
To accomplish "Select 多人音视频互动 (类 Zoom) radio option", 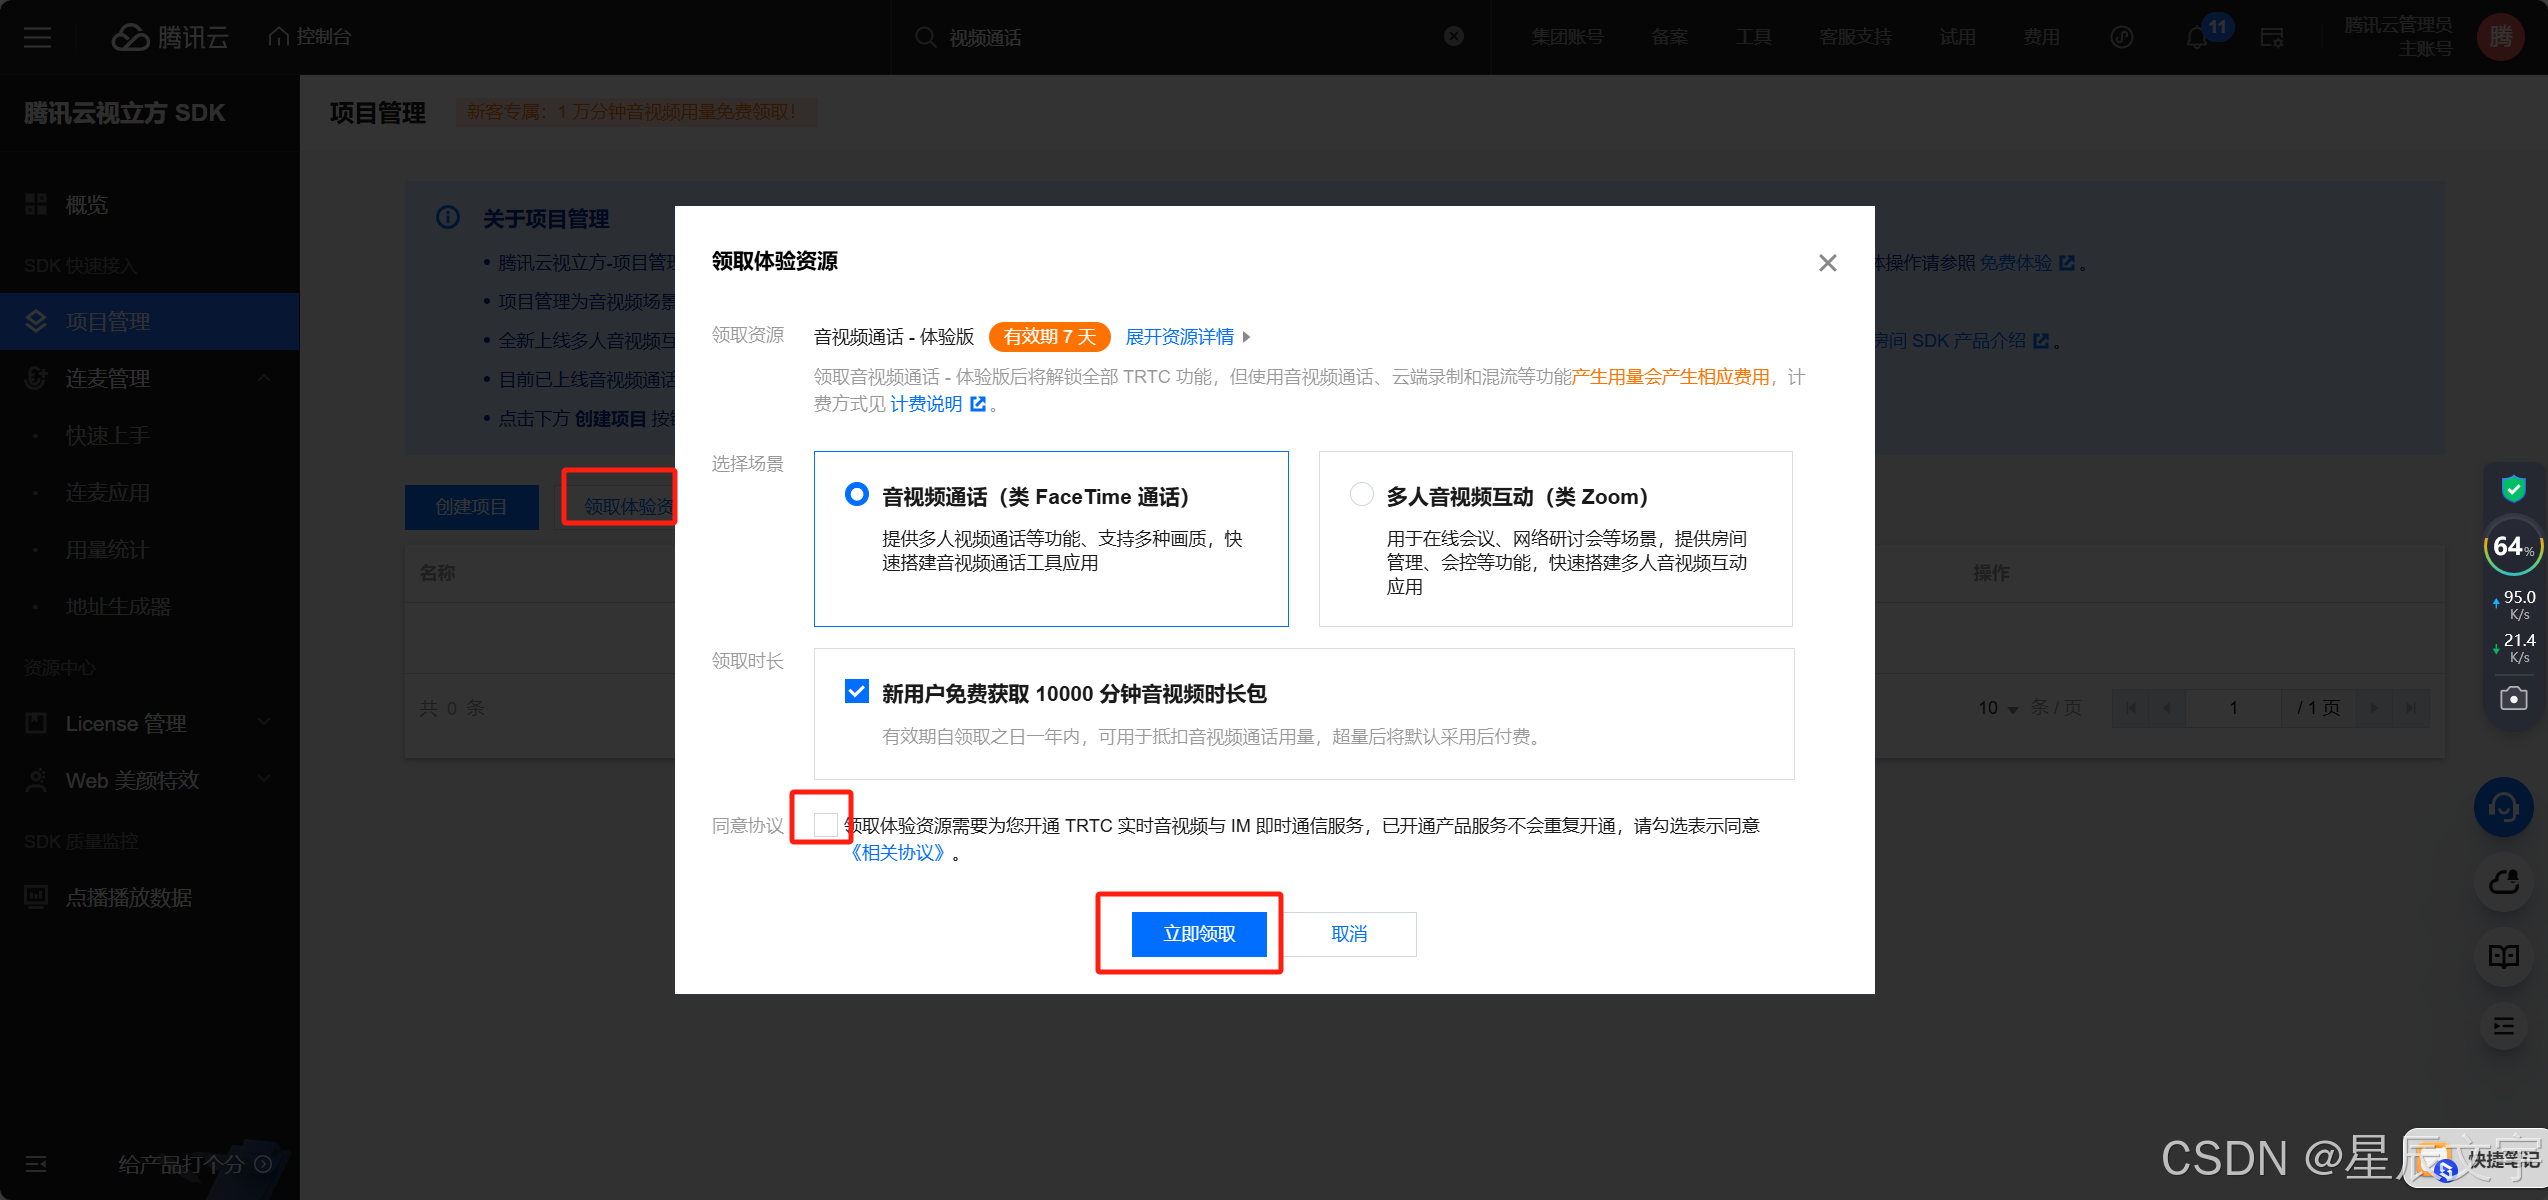I will (1362, 495).
